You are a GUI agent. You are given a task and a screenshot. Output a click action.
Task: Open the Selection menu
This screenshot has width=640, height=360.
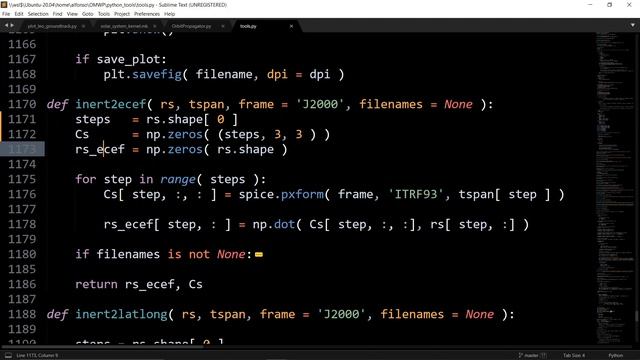coord(38,14)
